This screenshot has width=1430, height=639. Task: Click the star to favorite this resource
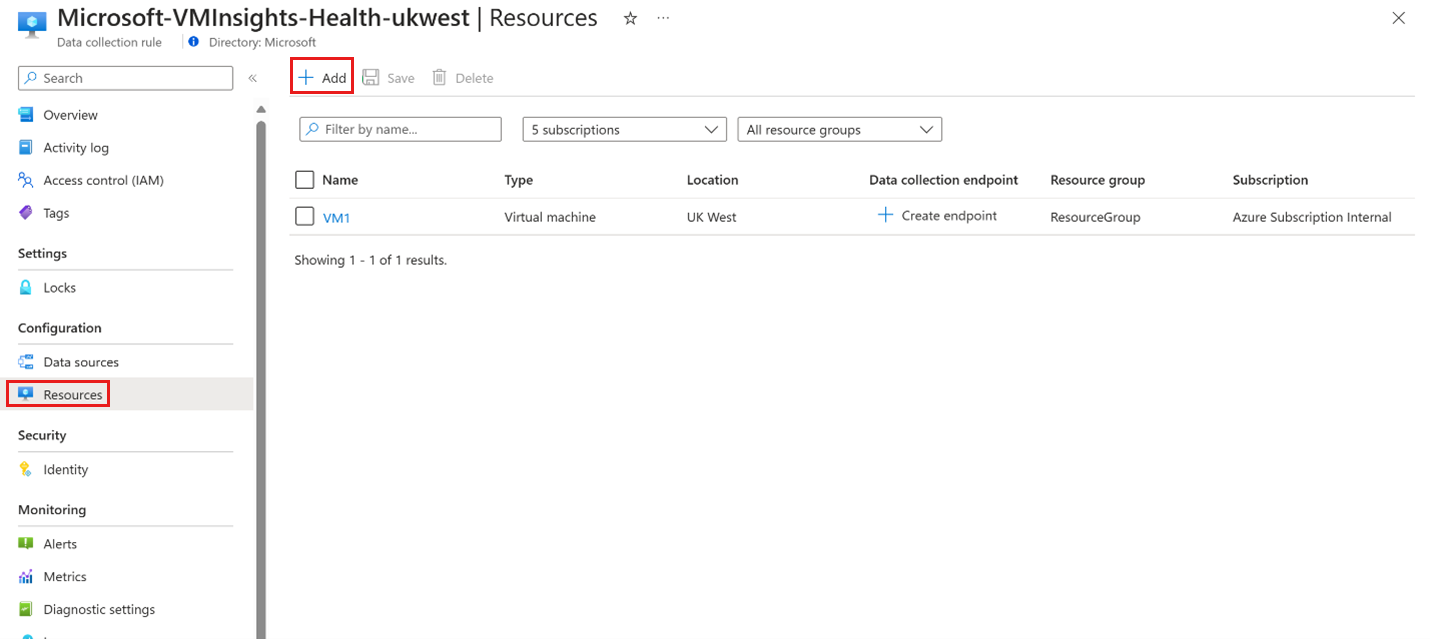[x=630, y=18]
